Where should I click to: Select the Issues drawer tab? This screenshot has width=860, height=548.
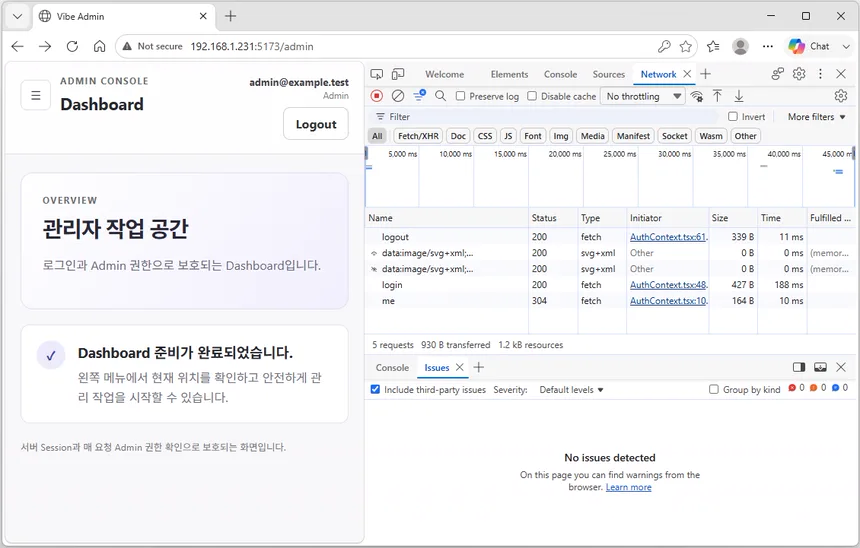click(437, 368)
